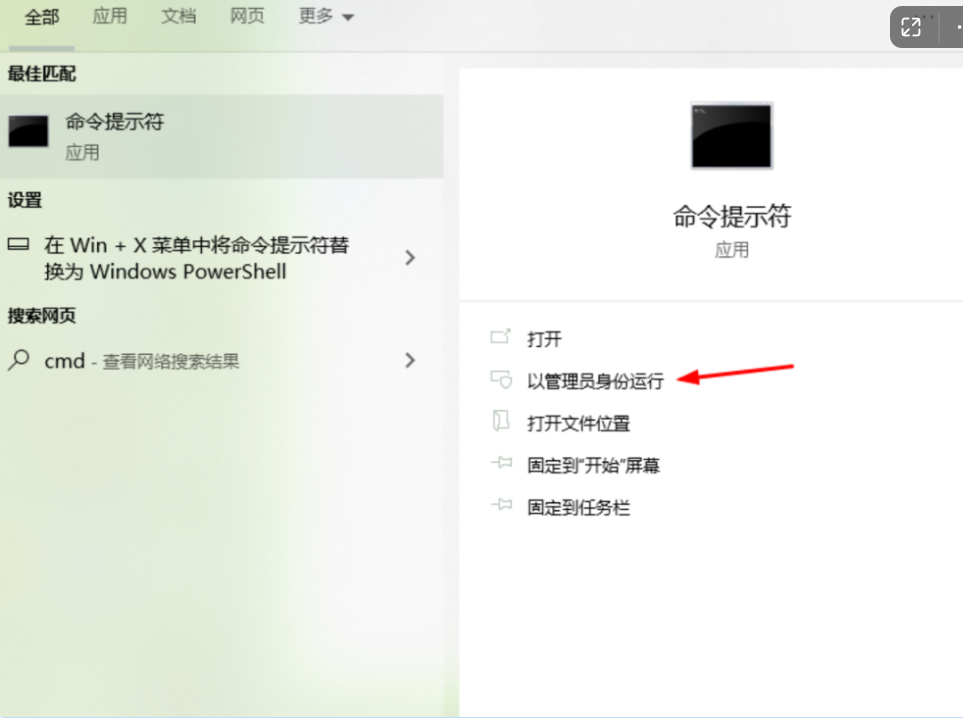Choose 打开 to launch Command Prompt

[544, 339]
